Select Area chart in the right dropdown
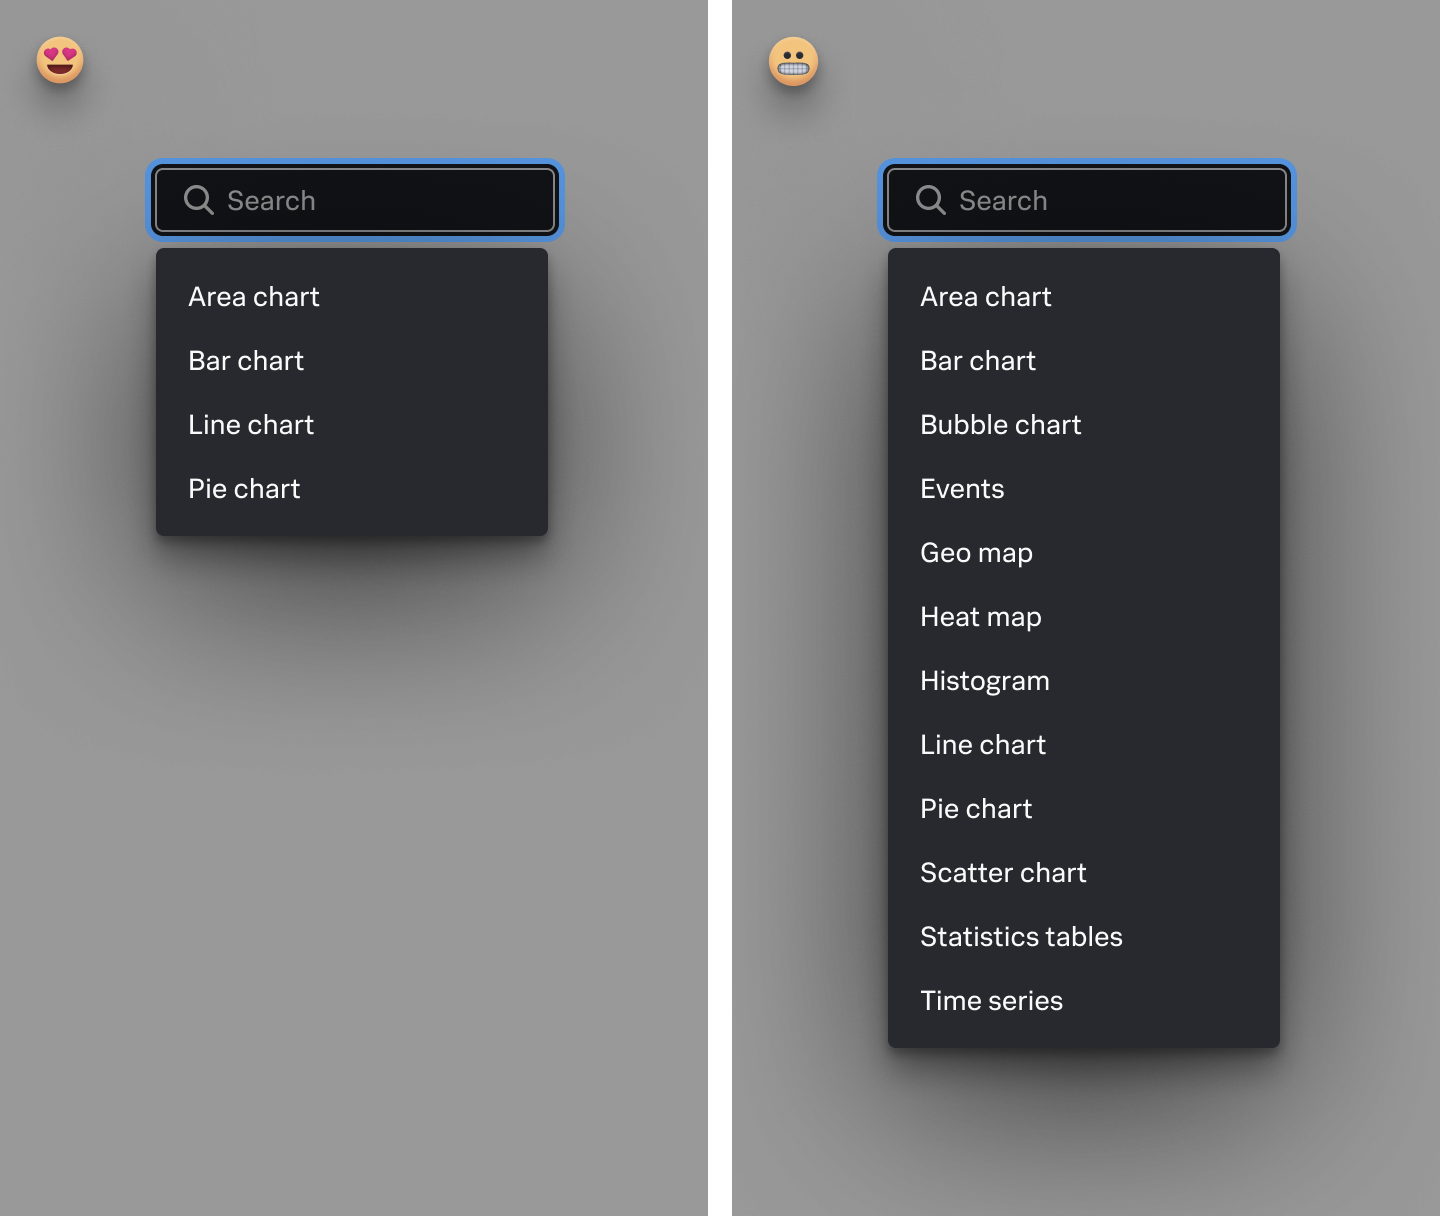Screen dimensions: 1440x1216 click(985, 296)
